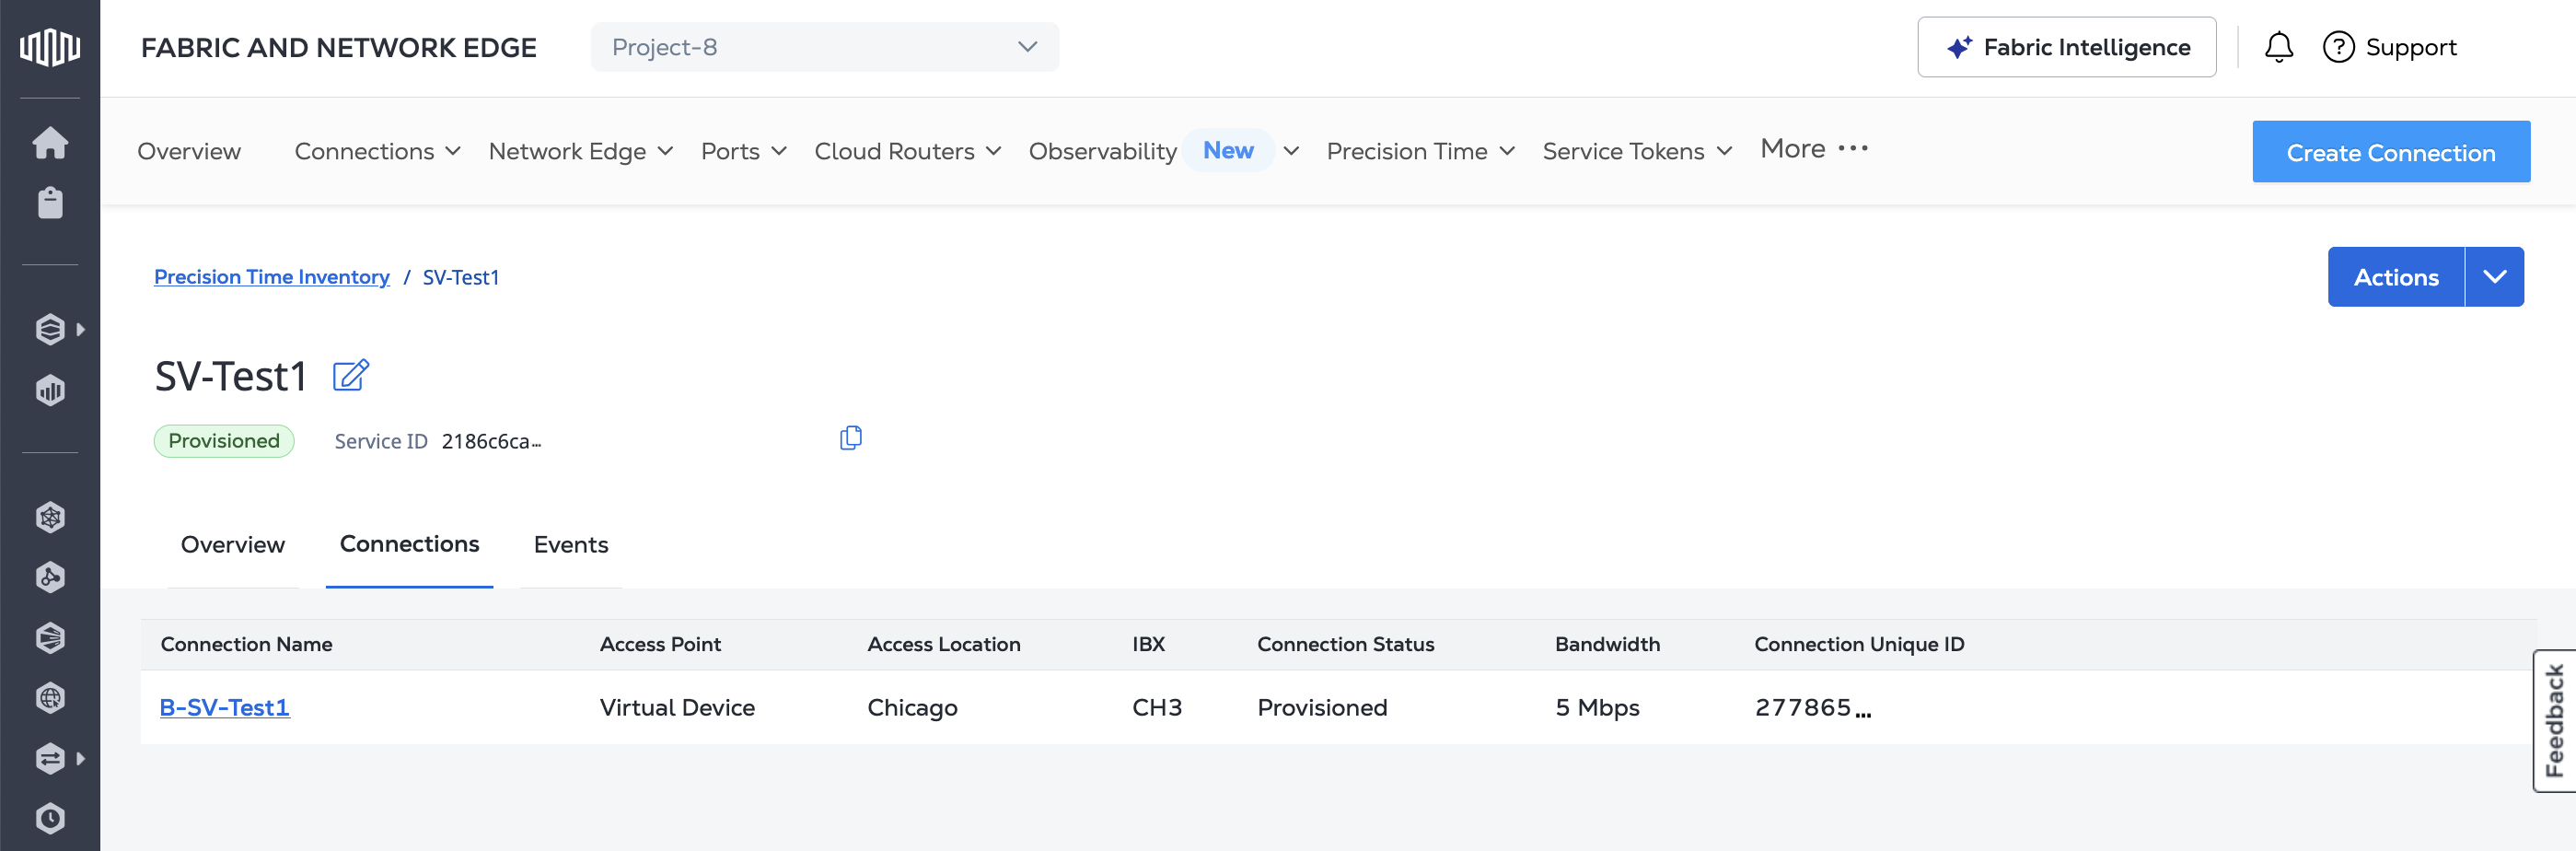Image resolution: width=2576 pixels, height=851 pixels.
Task: Click the clock icon at sidebar bottom
Action: click(x=50, y=818)
